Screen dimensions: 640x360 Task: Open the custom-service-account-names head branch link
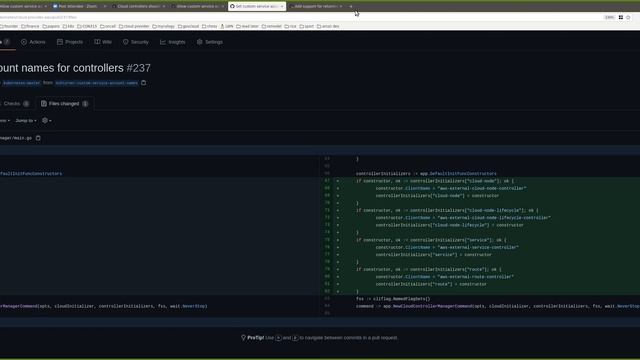(x=96, y=83)
